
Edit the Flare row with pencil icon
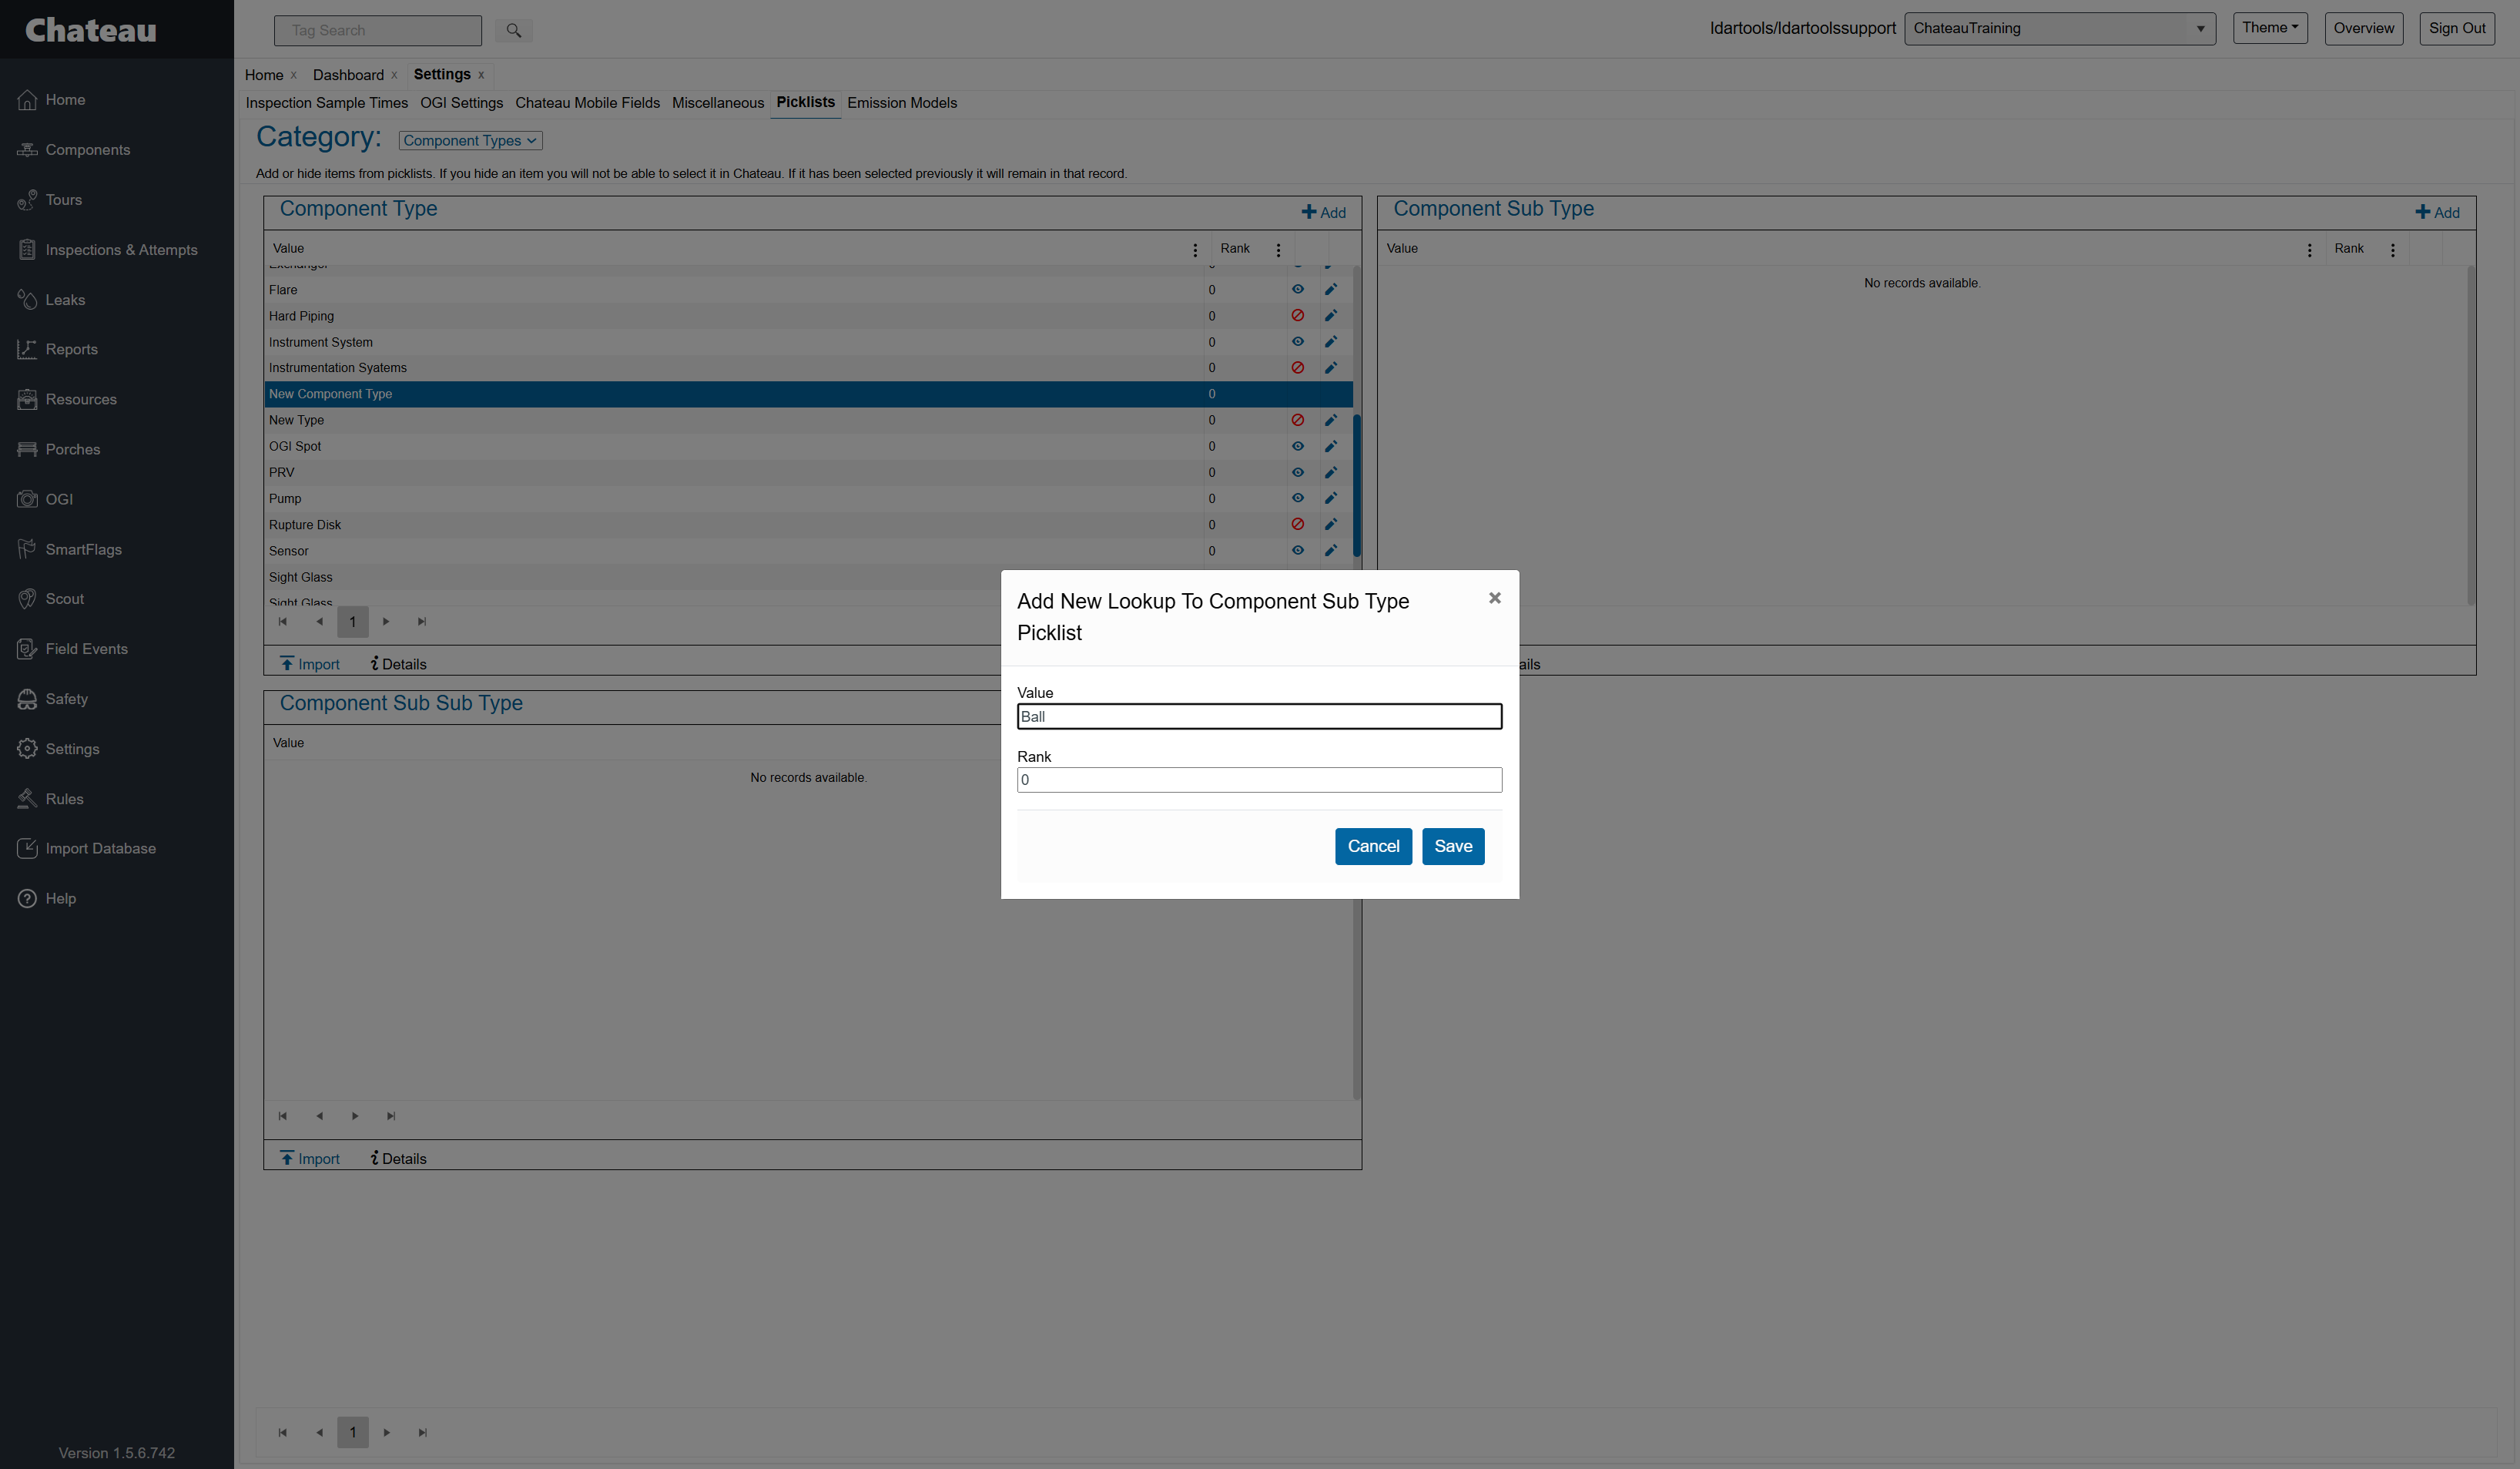click(x=1331, y=289)
